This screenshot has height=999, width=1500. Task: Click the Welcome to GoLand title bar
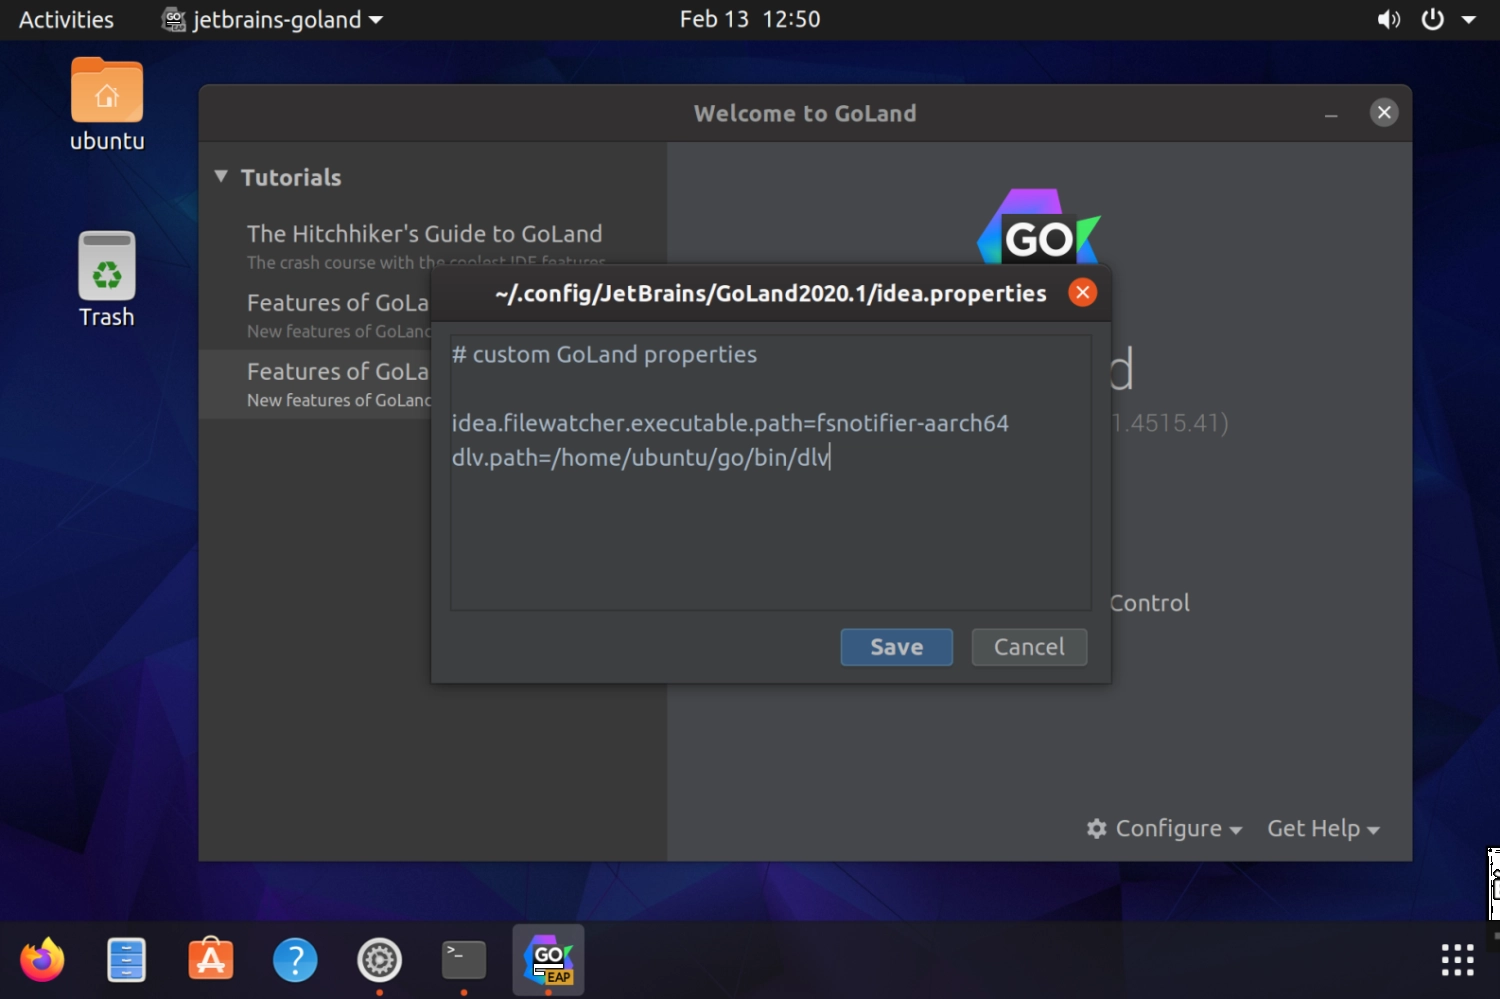[805, 113]
